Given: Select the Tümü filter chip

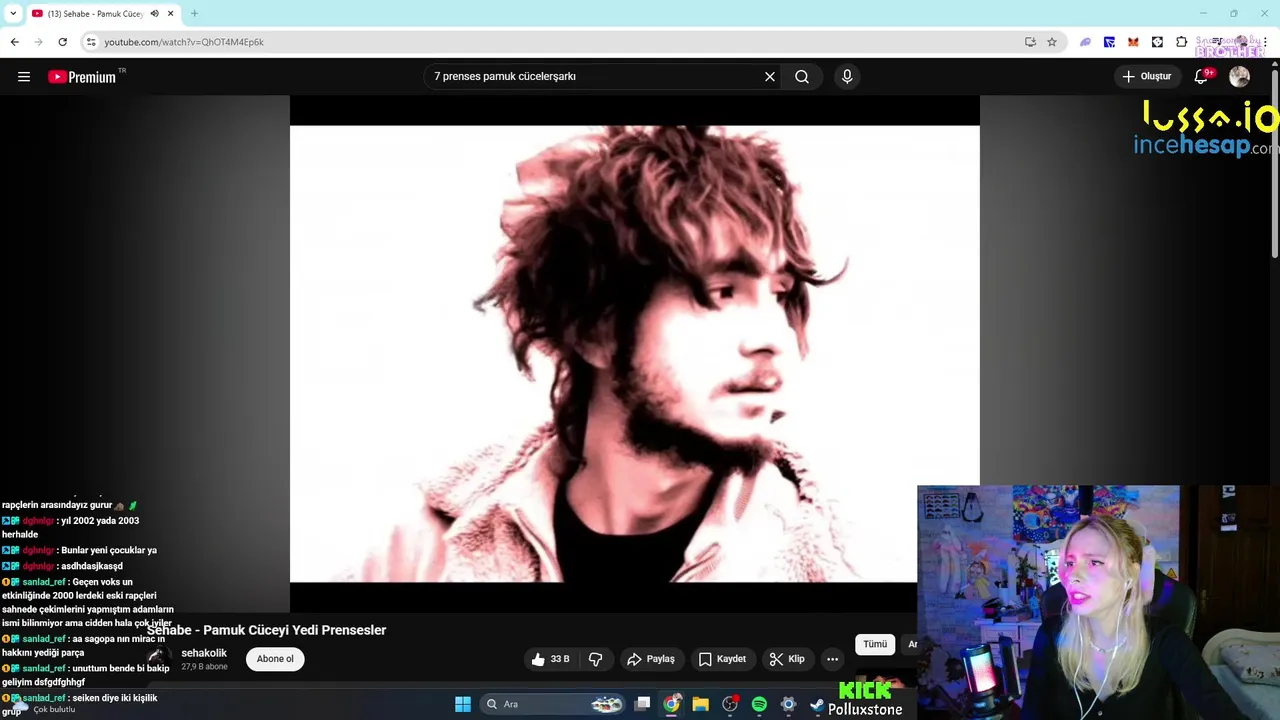Looking at the screenshot, I should click(875, 644).
